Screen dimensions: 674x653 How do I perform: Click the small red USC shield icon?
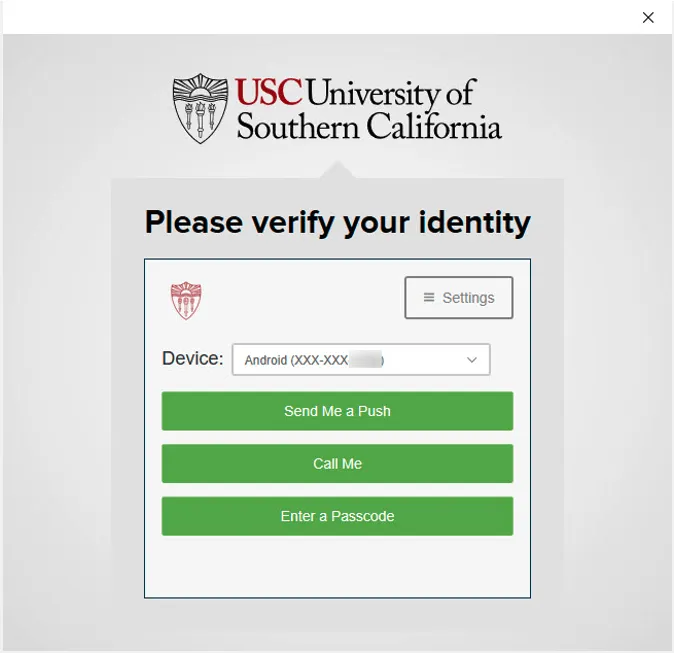tap(186, 300)
